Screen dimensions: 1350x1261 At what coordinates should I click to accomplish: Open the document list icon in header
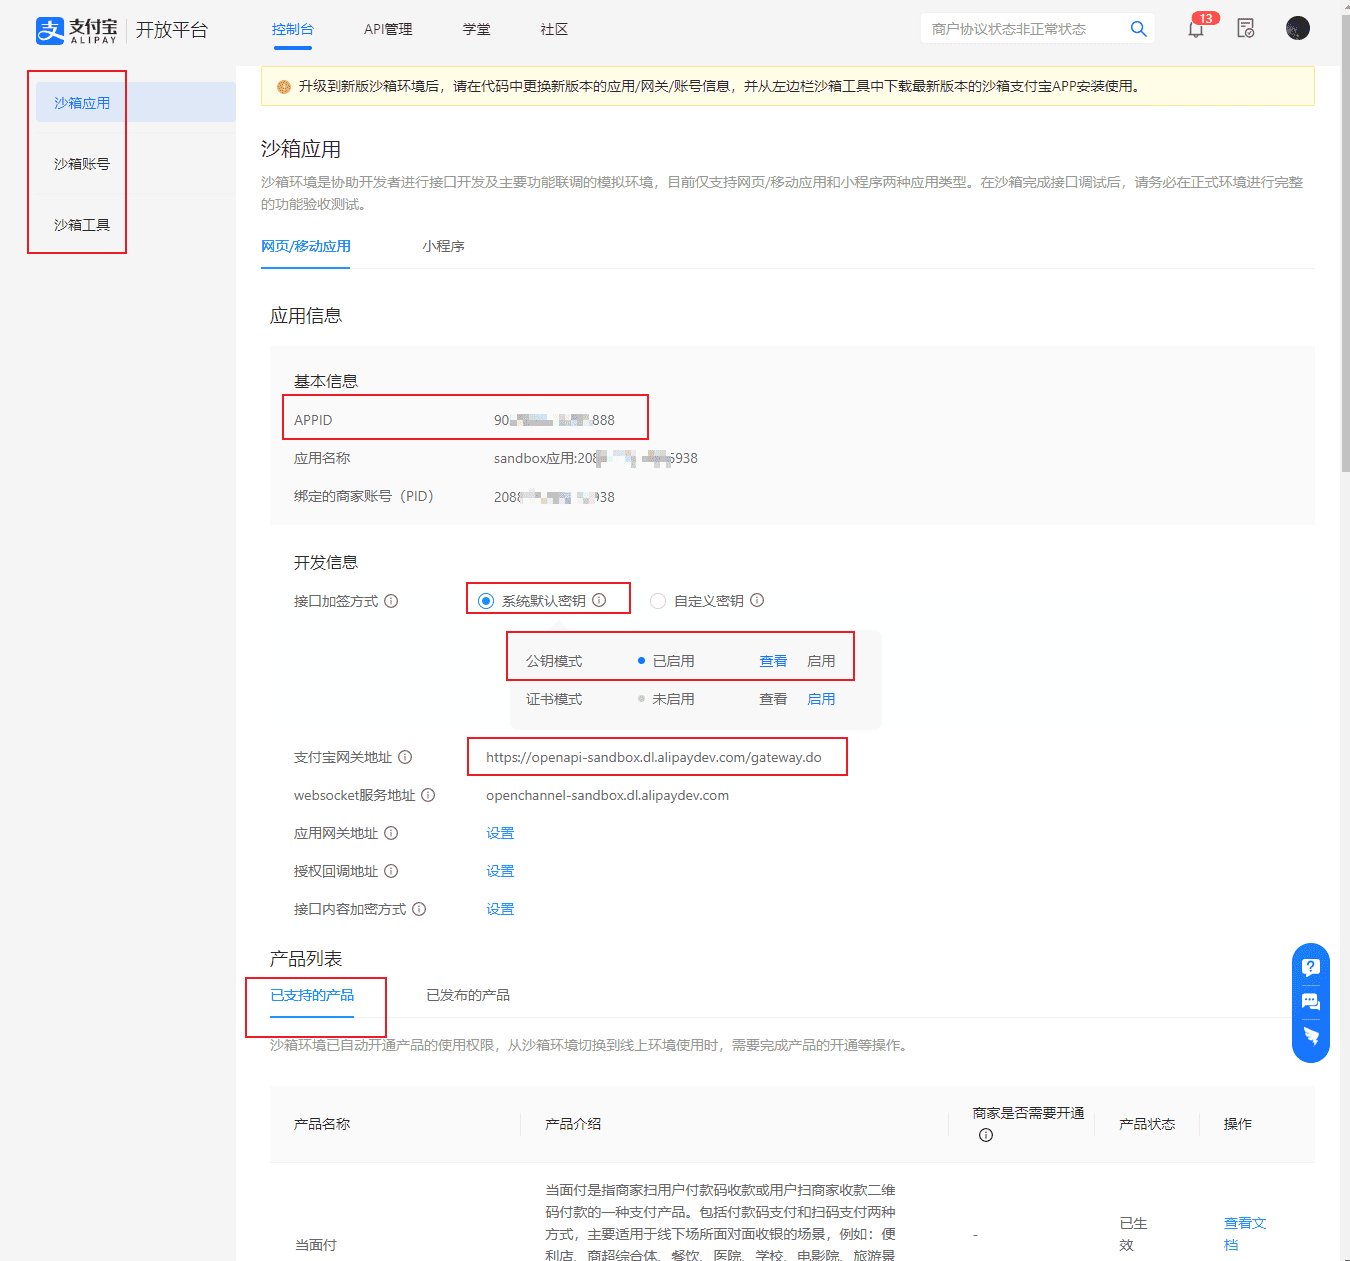tap(1246, 29)
